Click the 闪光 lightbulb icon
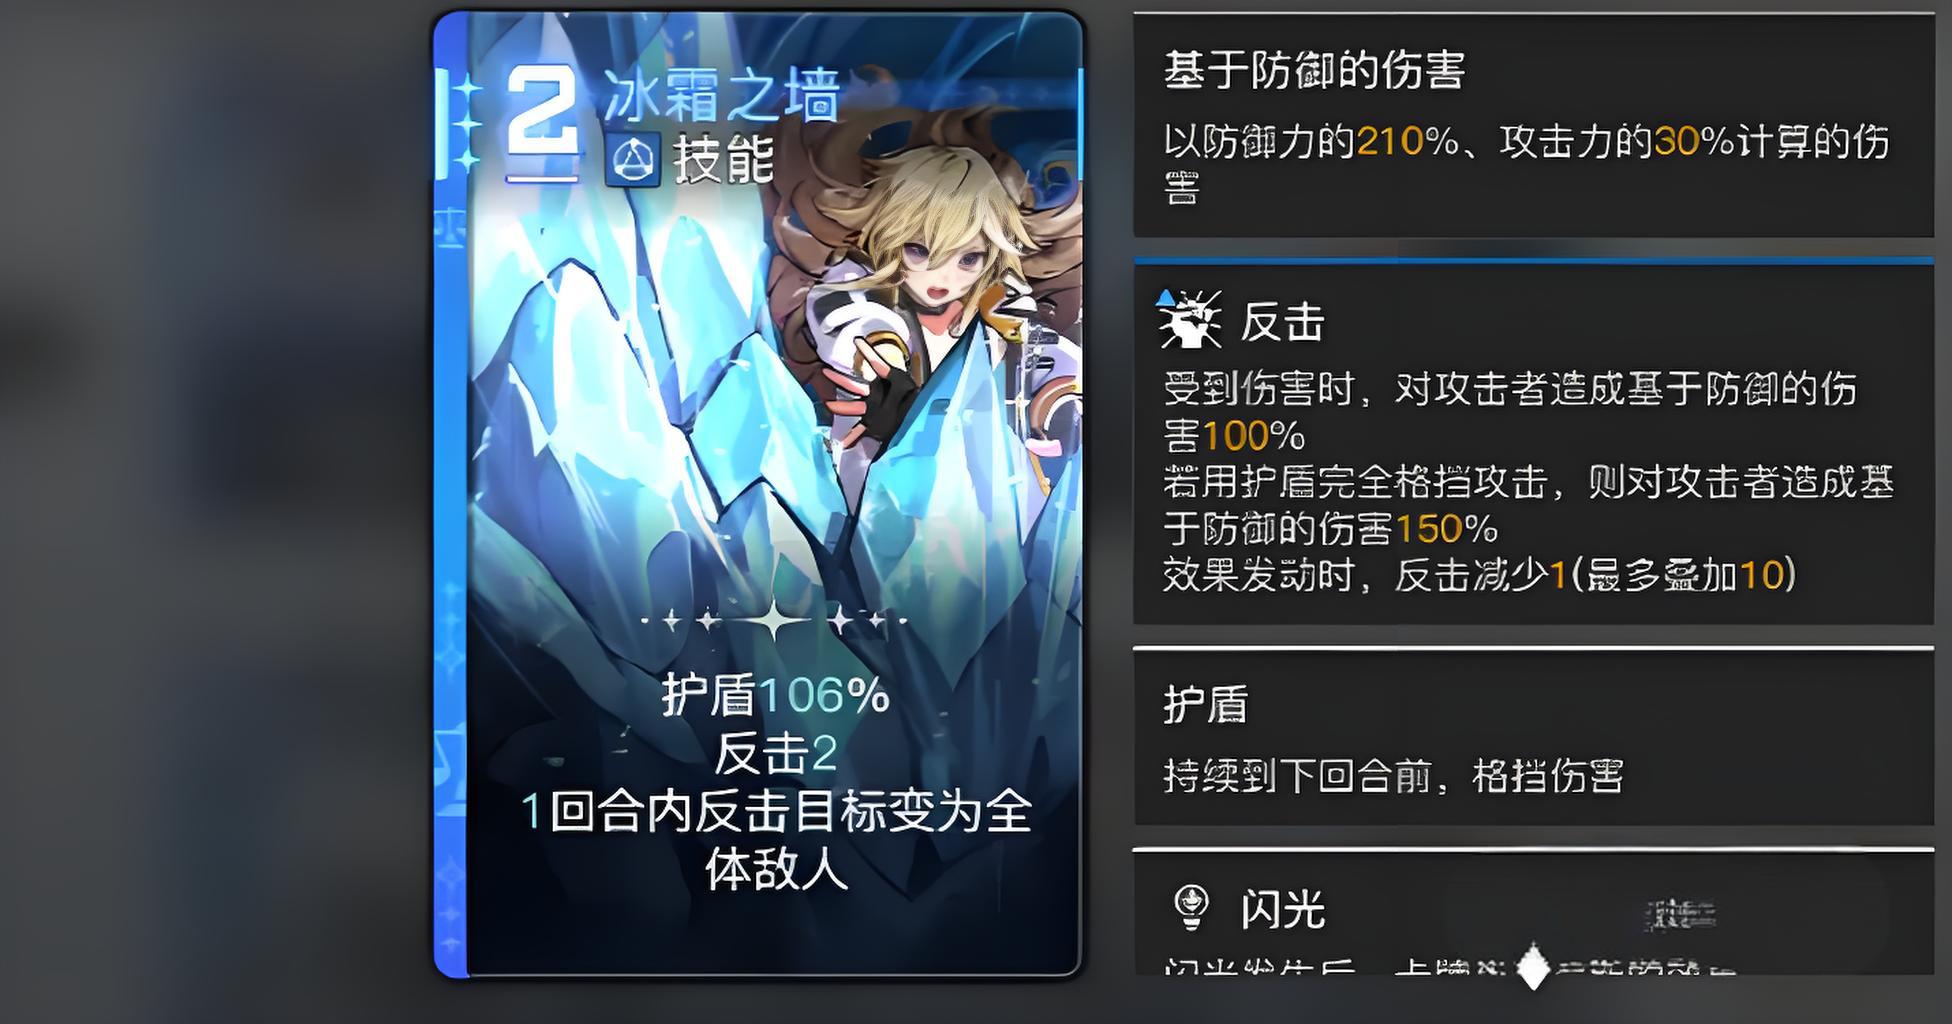Screen dimensions: 1952x1024 [x=1190, y=908]
